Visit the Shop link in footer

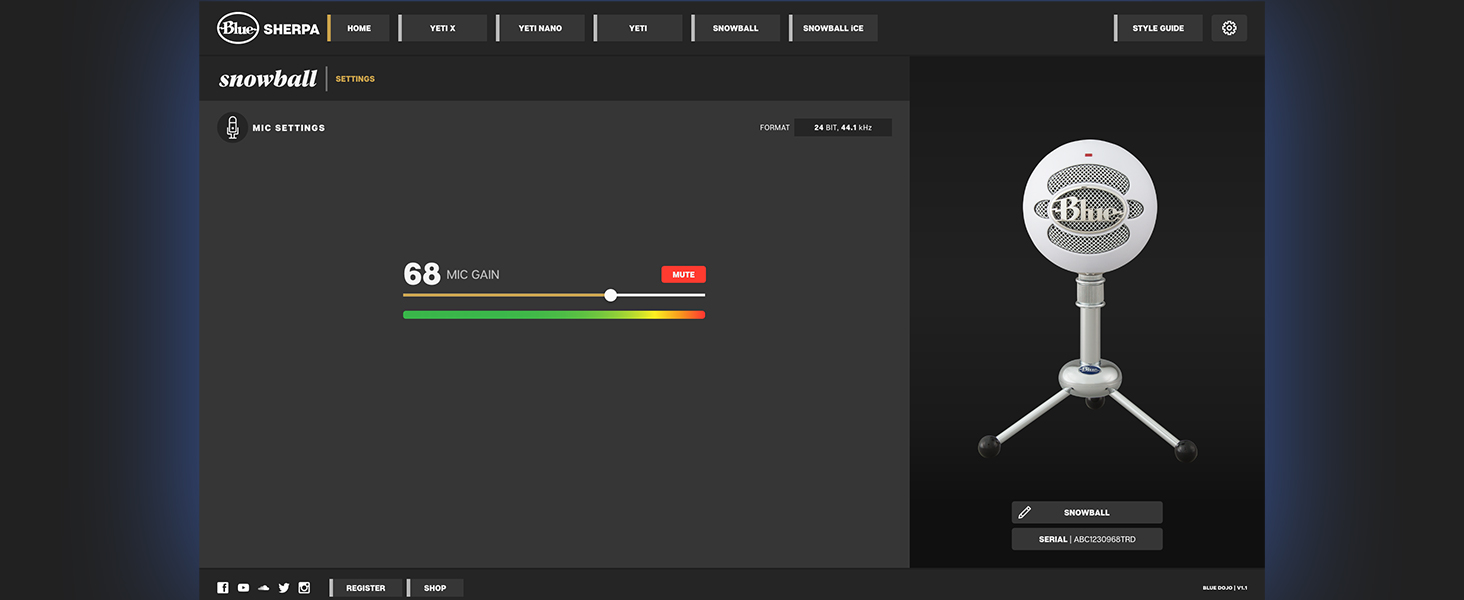(435, 588)
